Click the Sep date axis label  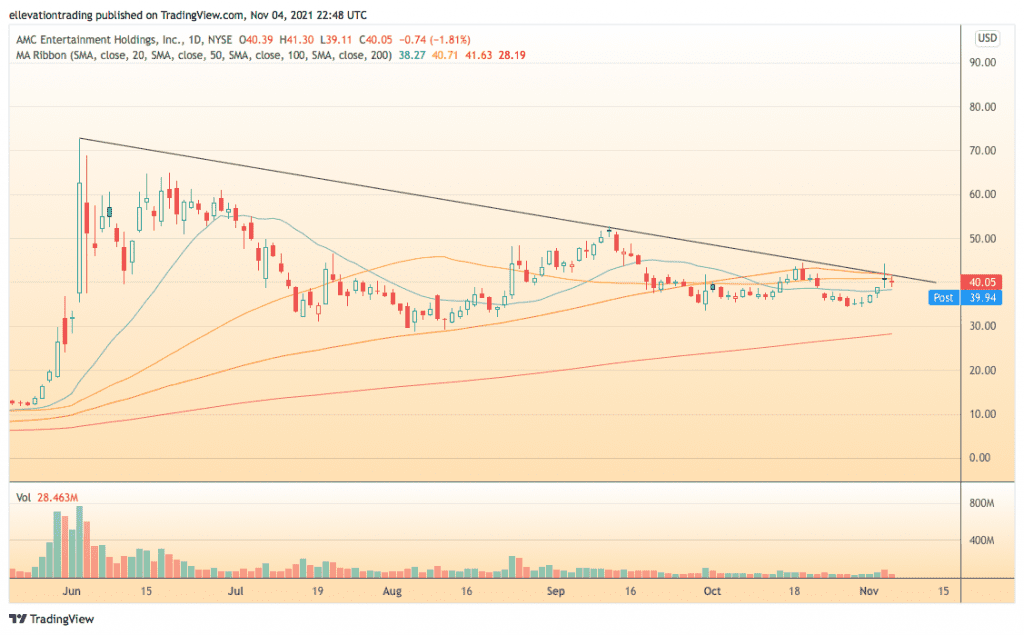[x=555, y=591]
